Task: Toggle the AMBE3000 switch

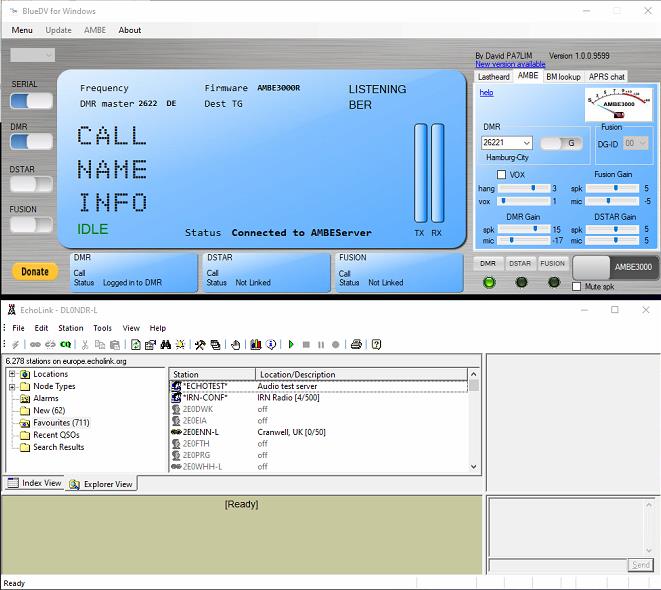Action: (x=615, y=267)
